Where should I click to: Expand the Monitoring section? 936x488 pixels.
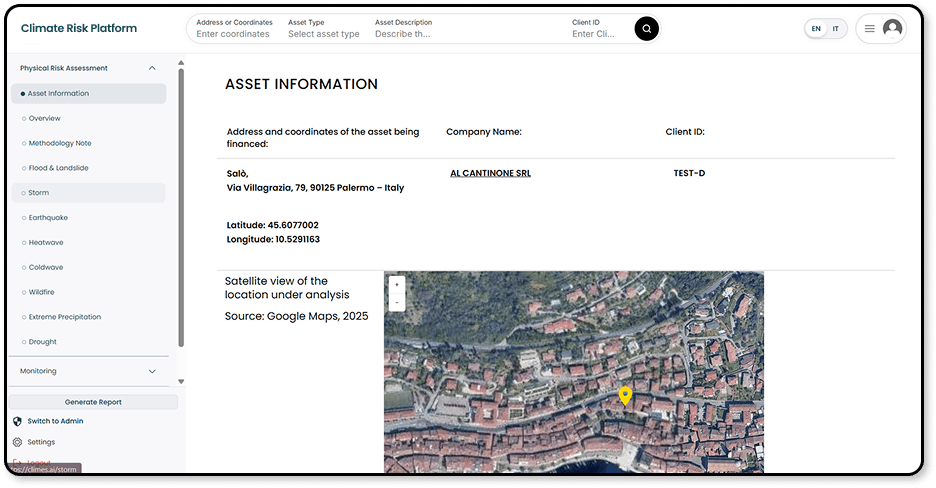(x=152, y=371)
